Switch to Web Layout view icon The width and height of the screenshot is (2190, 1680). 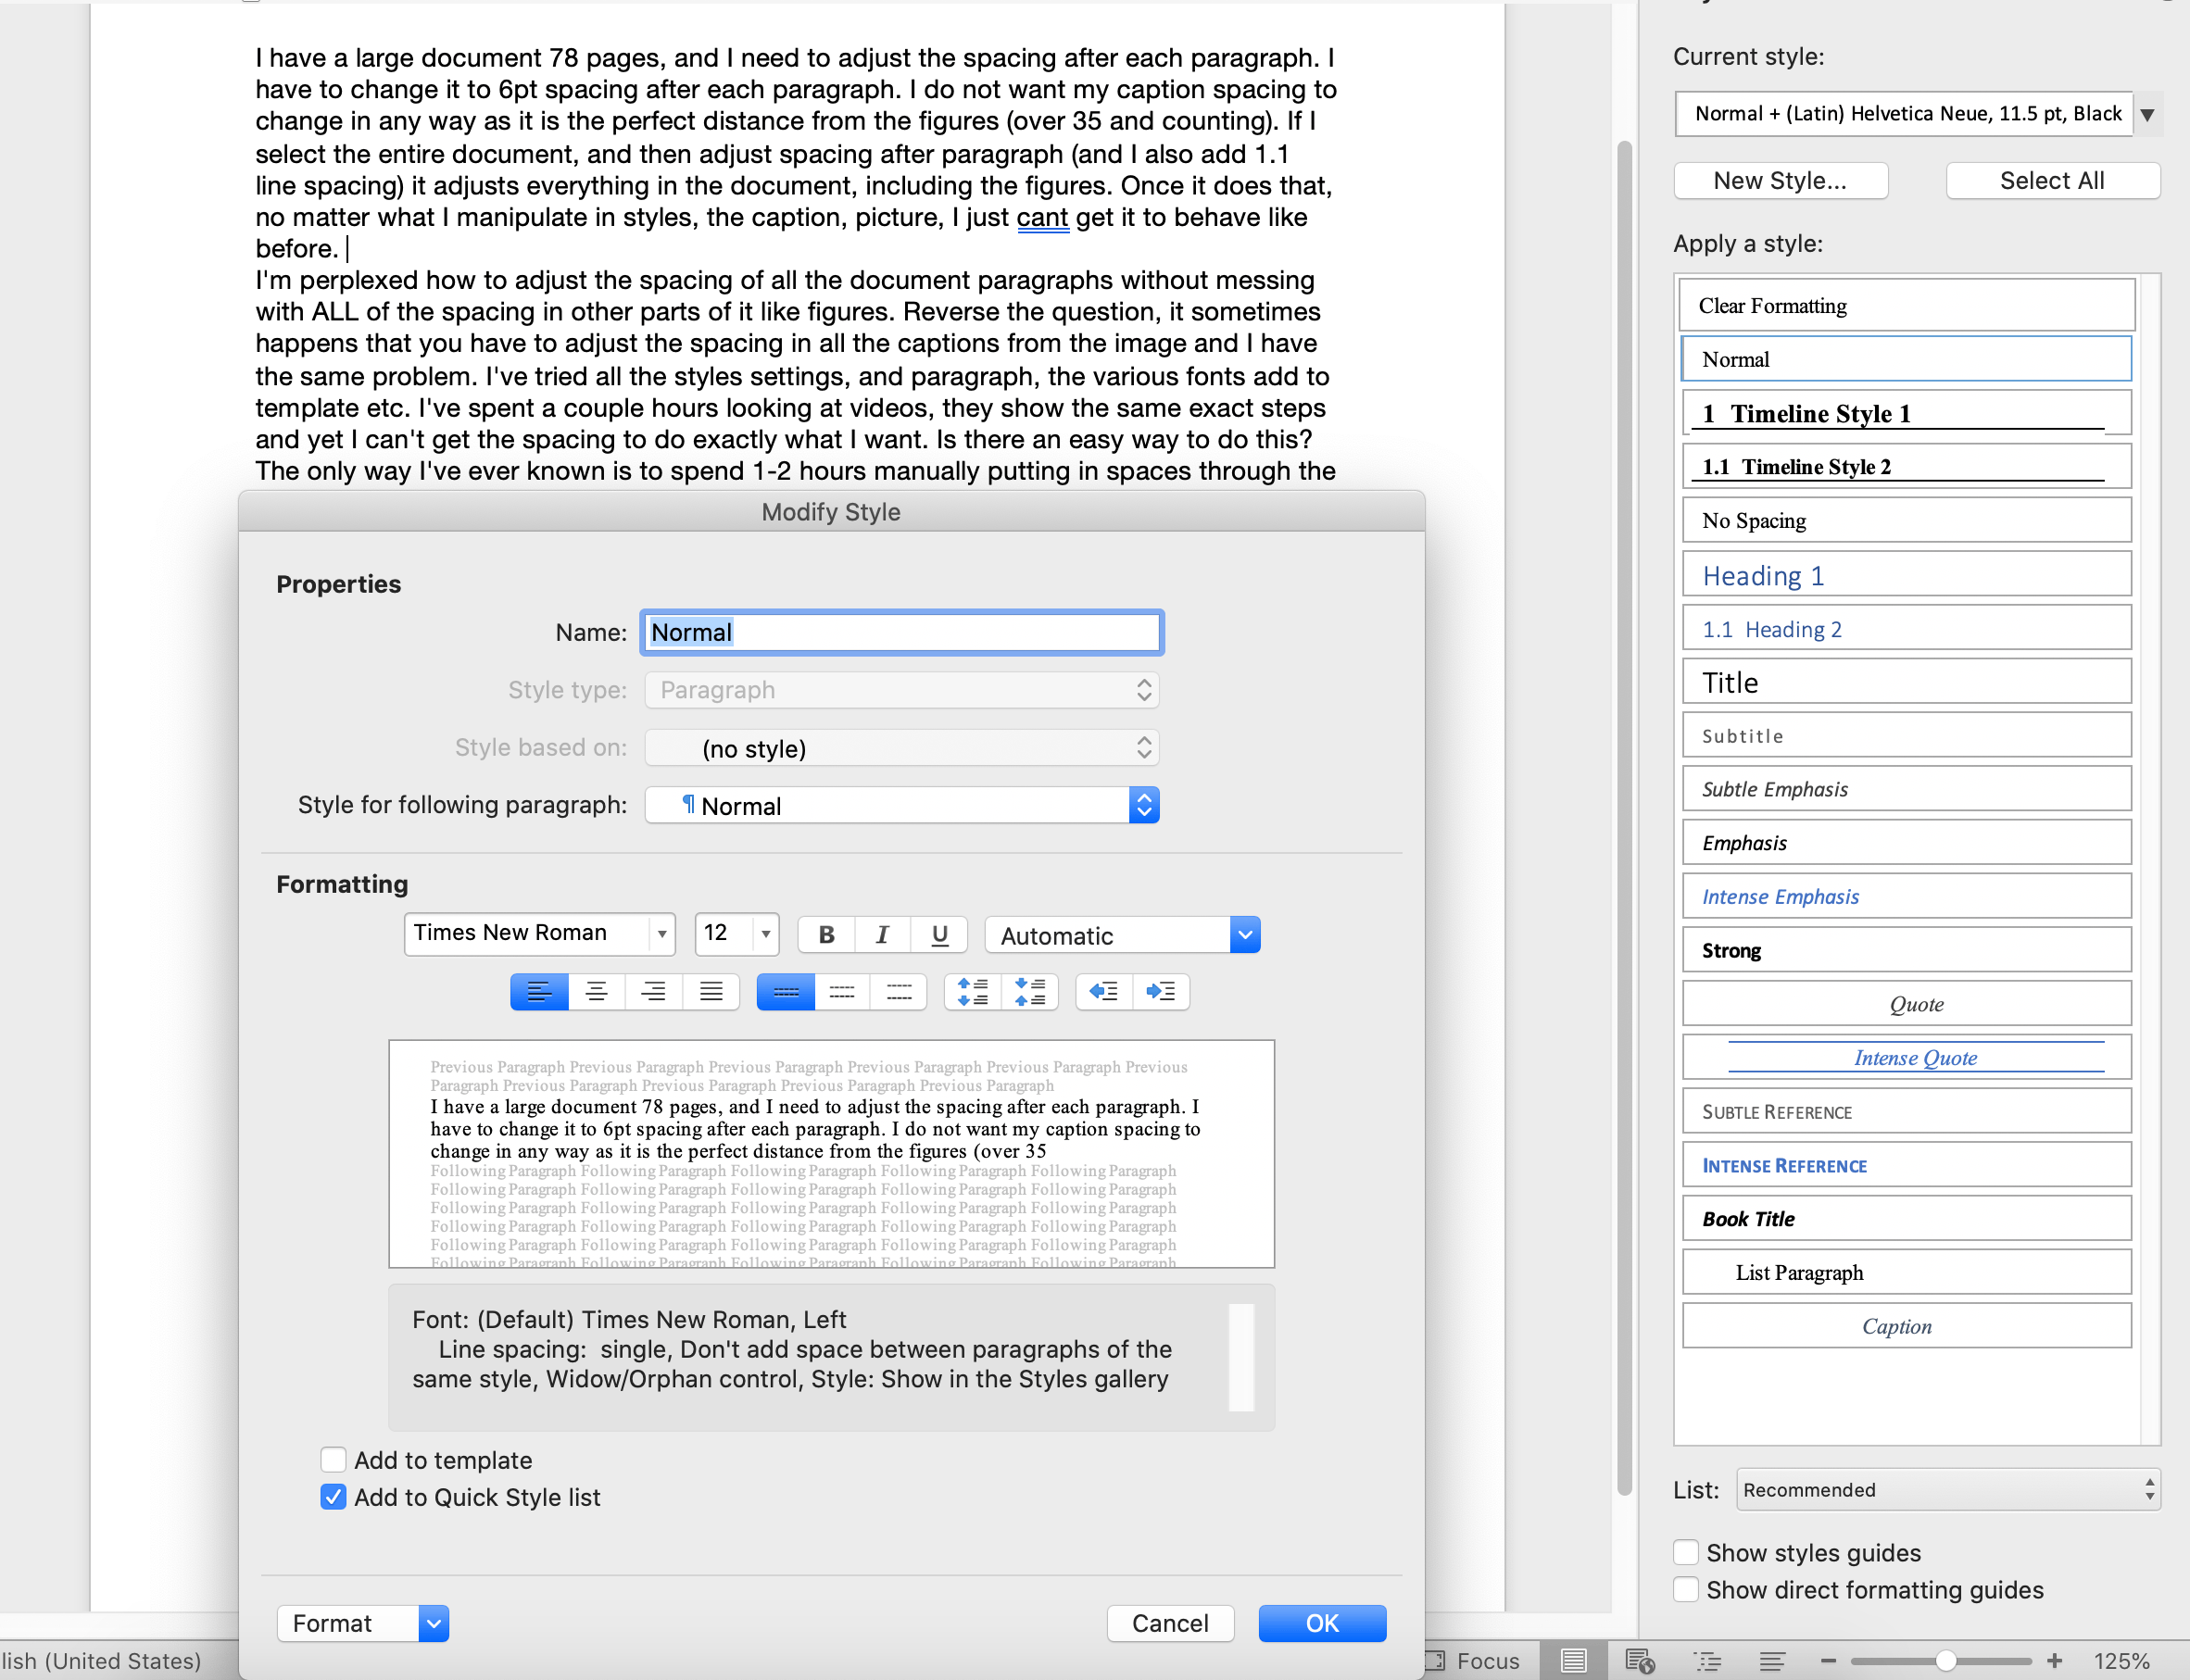[1640, 1661]
